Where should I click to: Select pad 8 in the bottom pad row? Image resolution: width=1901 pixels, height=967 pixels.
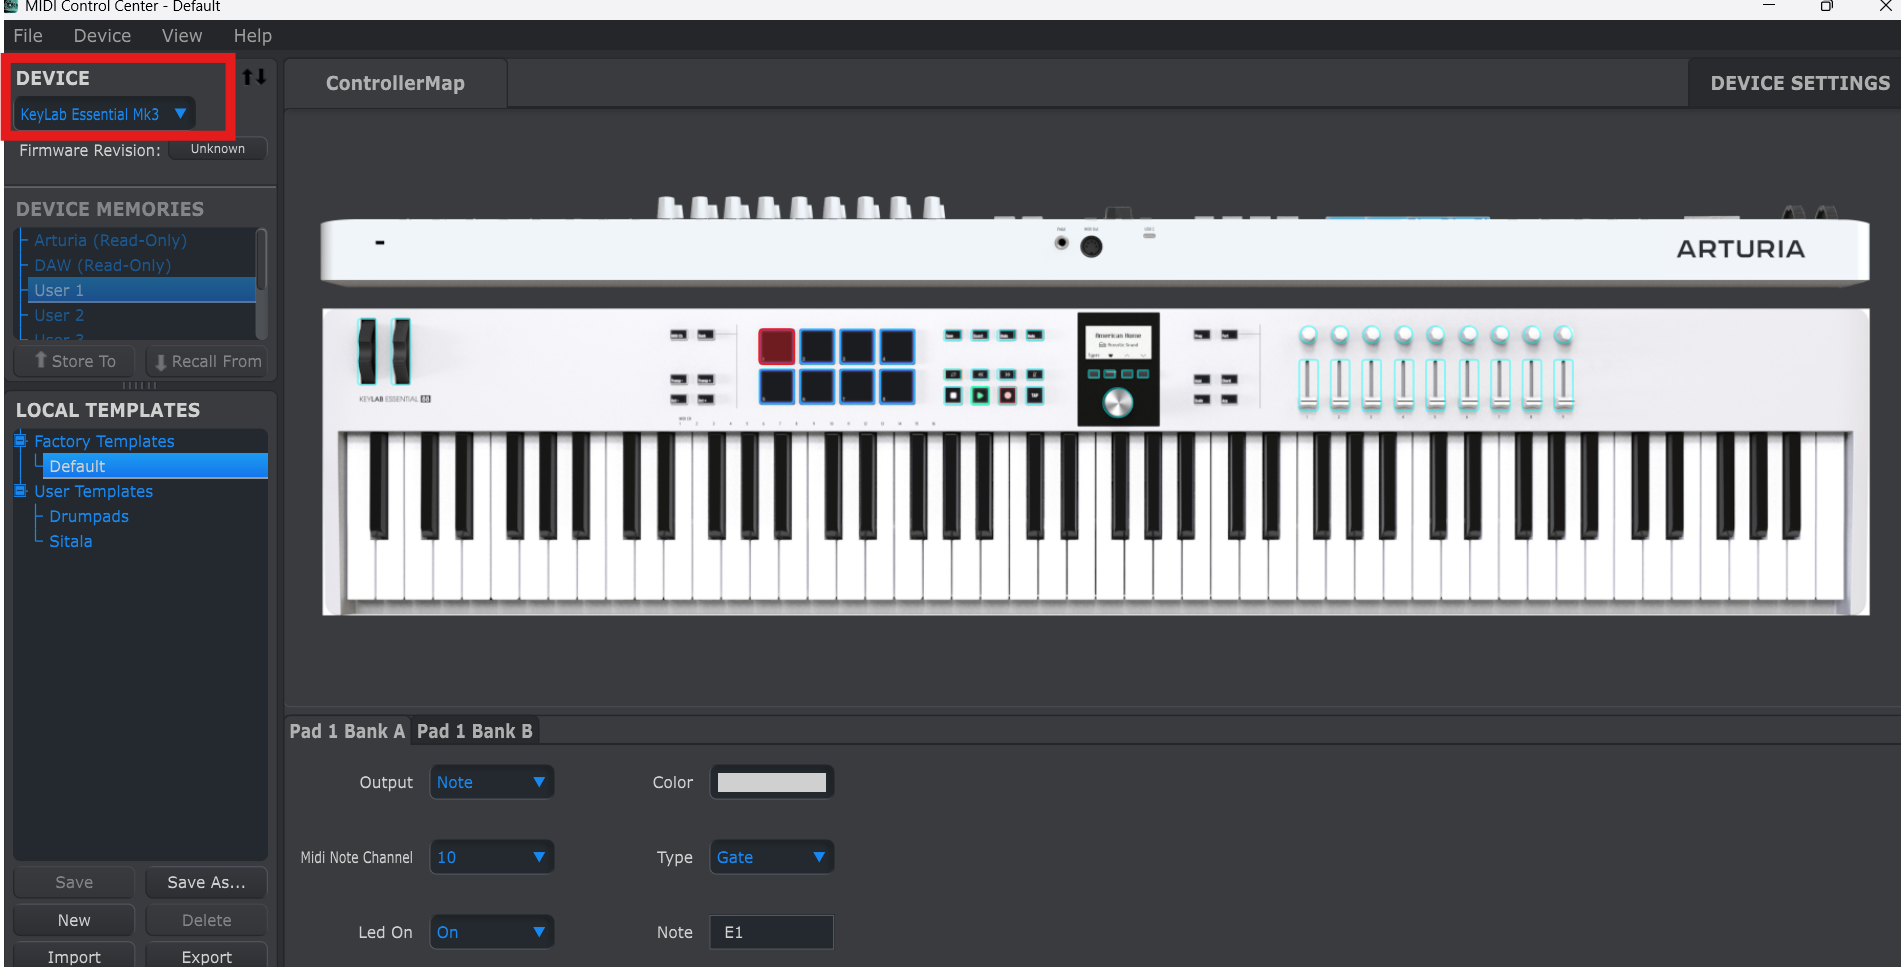tap(897, 387)
